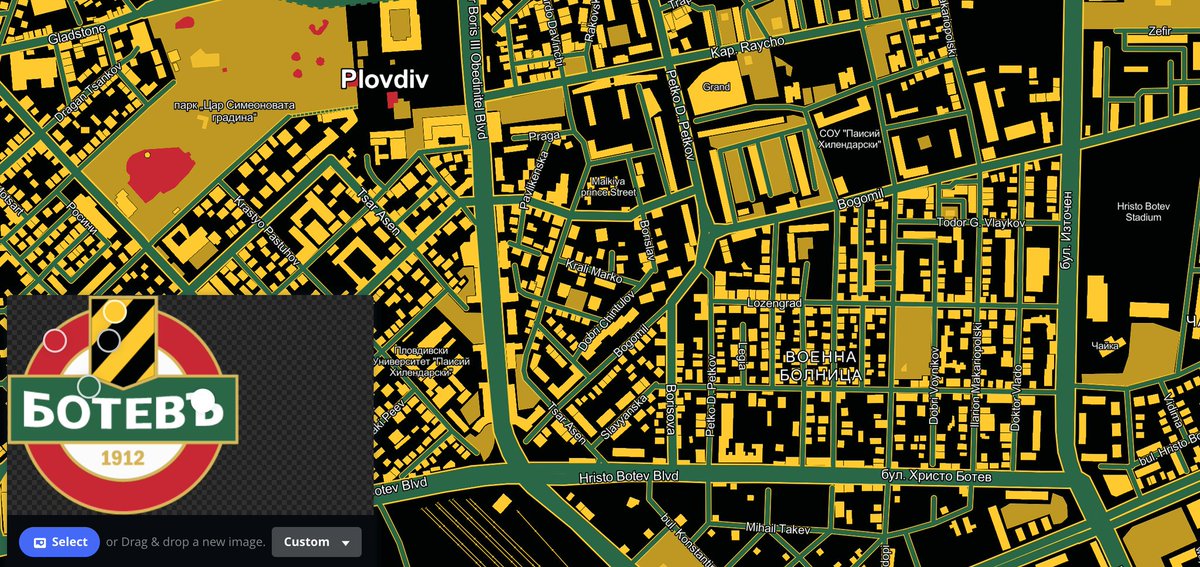Click the Hristo Botev Stadium label
Screen dimensions: 1200x567
pos(1142,211)
